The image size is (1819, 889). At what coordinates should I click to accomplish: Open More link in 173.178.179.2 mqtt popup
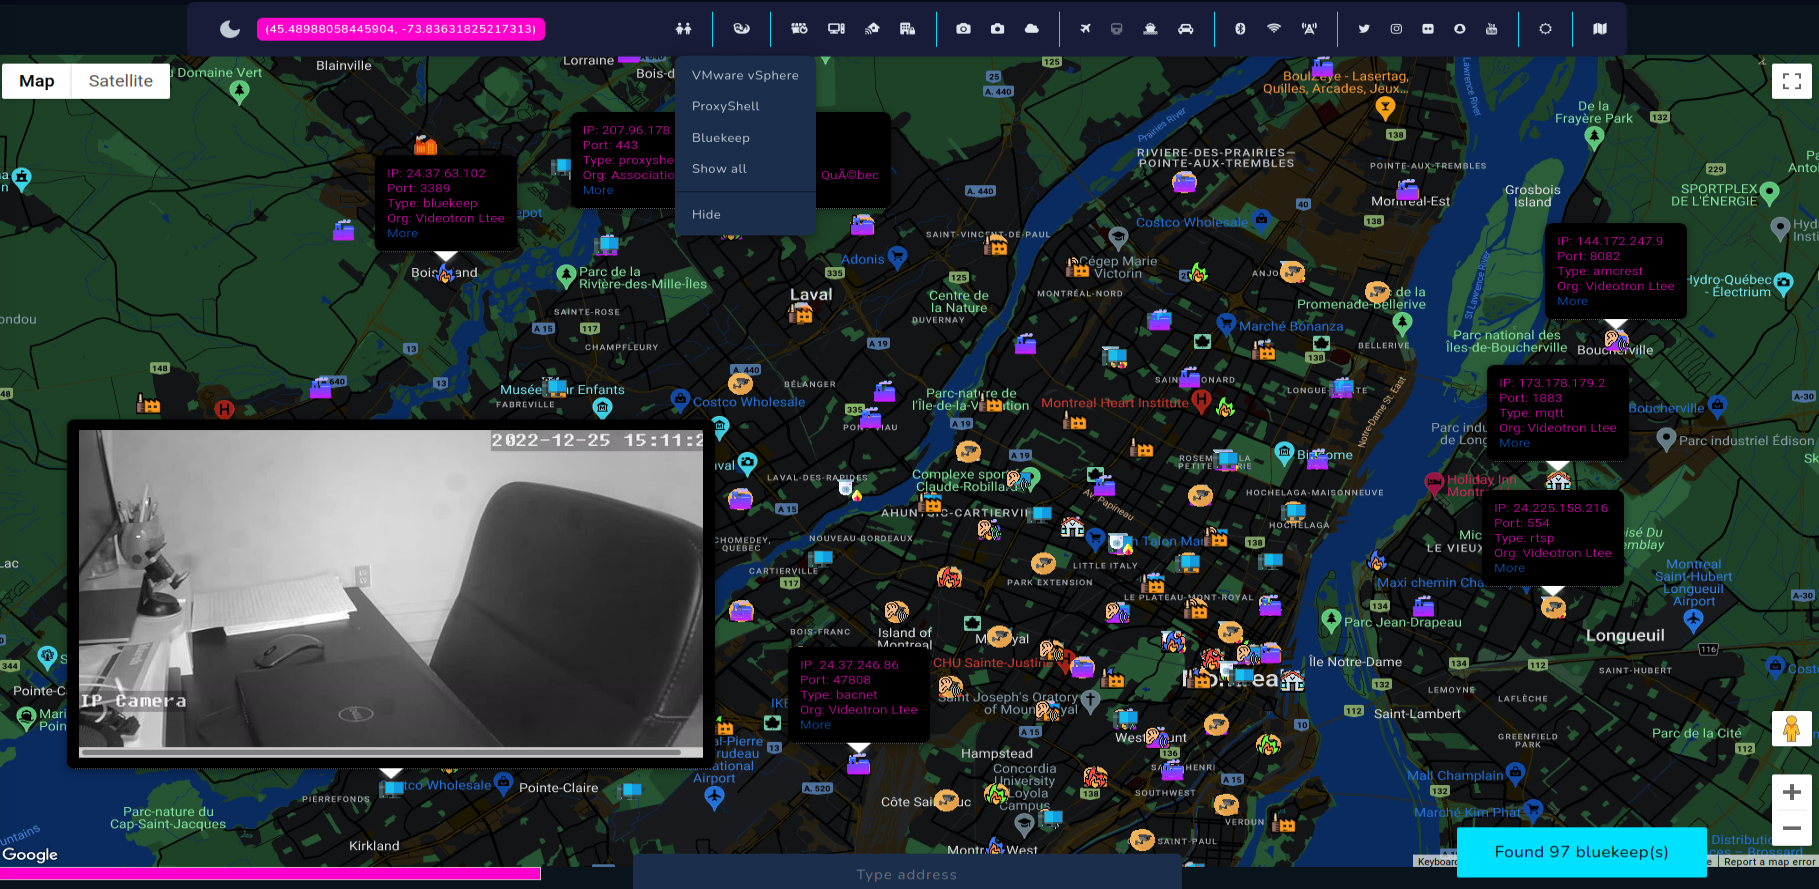tap(1514, 443)
